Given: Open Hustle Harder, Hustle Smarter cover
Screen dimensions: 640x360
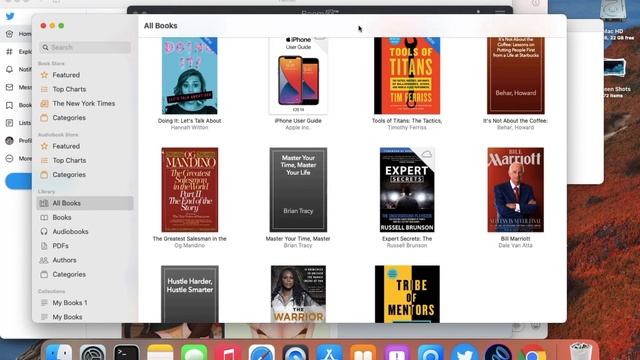Looking at the screenshot, I should (189, 294).
